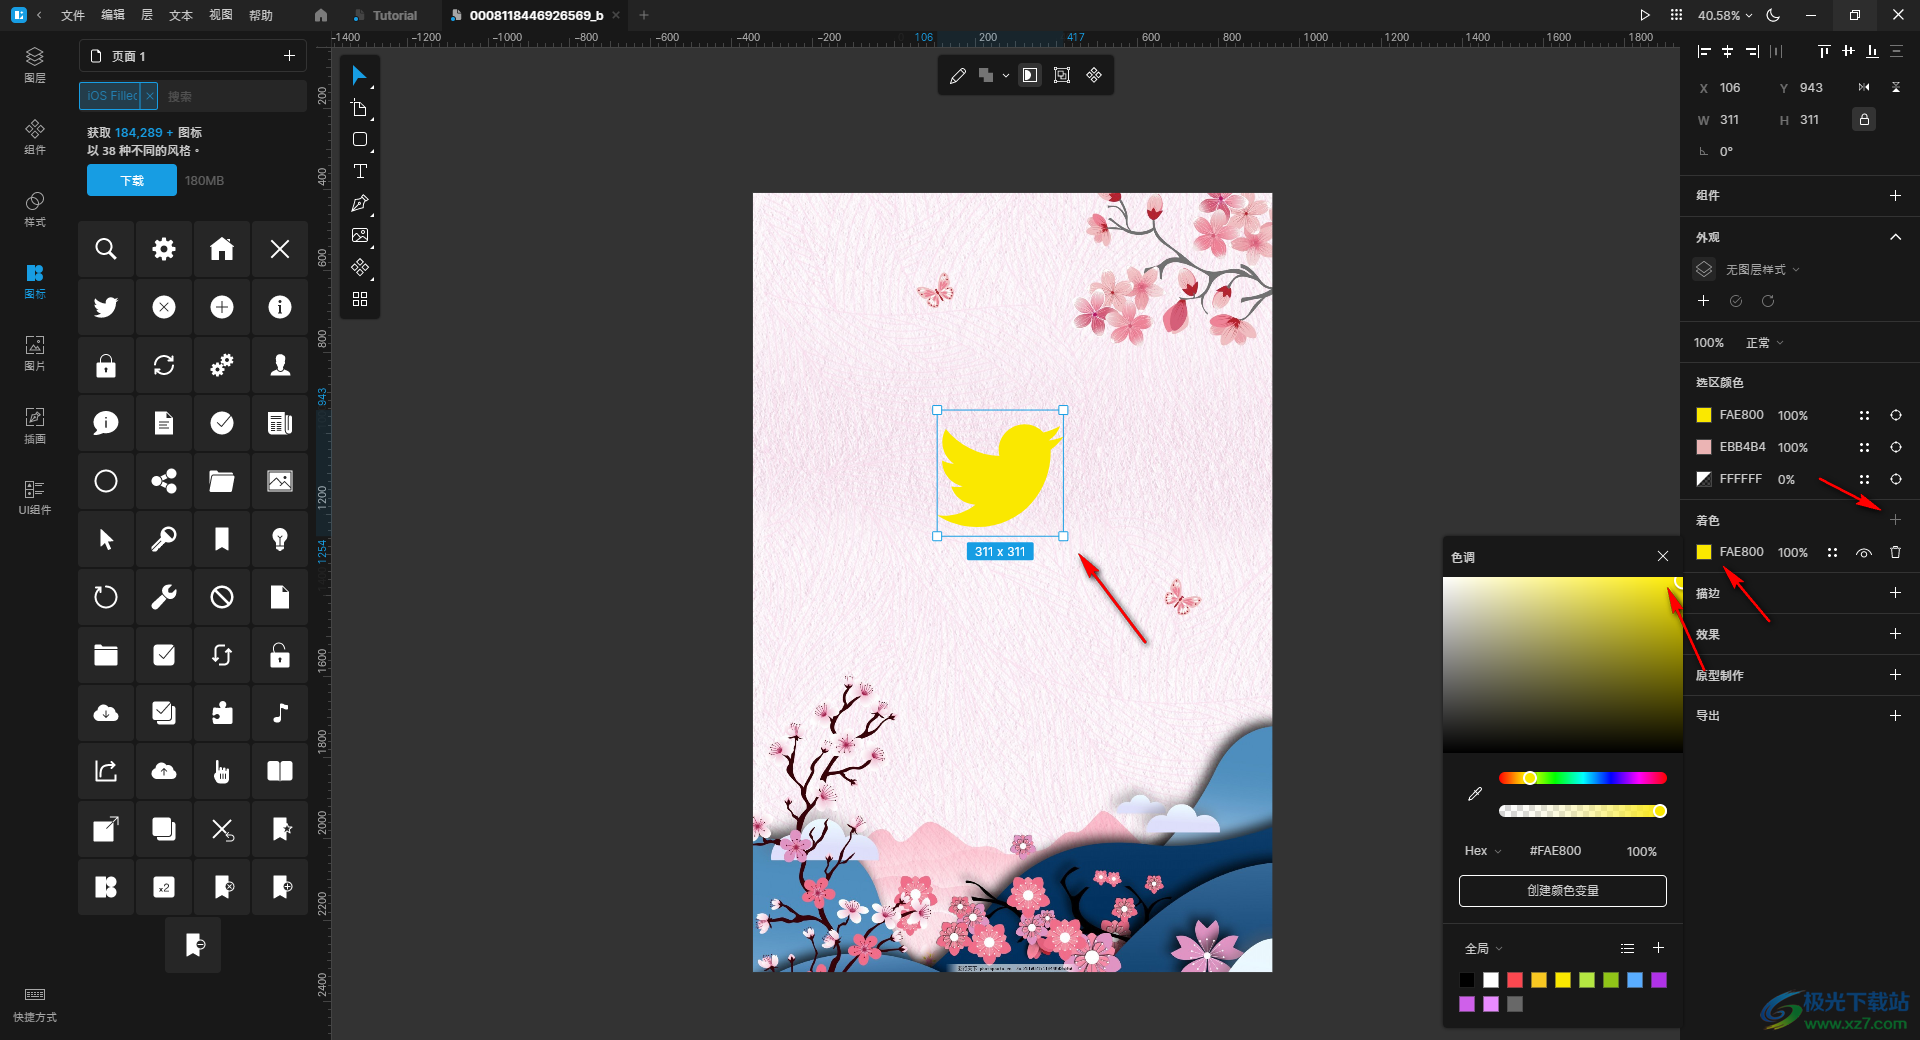1920x1040 pixels.
Task: Open the grid layout tool
Action: coord(359,300)
